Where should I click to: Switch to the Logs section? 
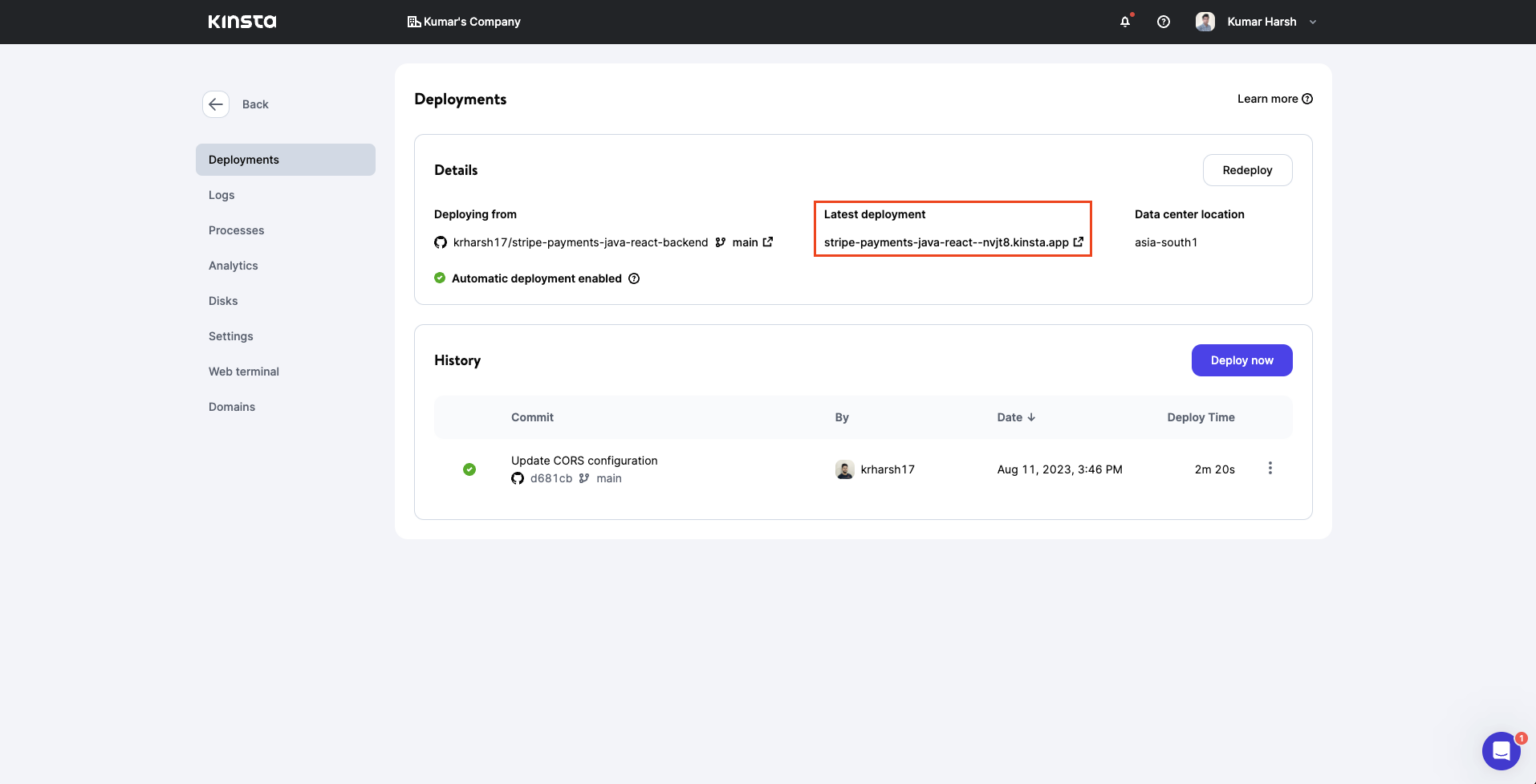[x=221, y=195]
